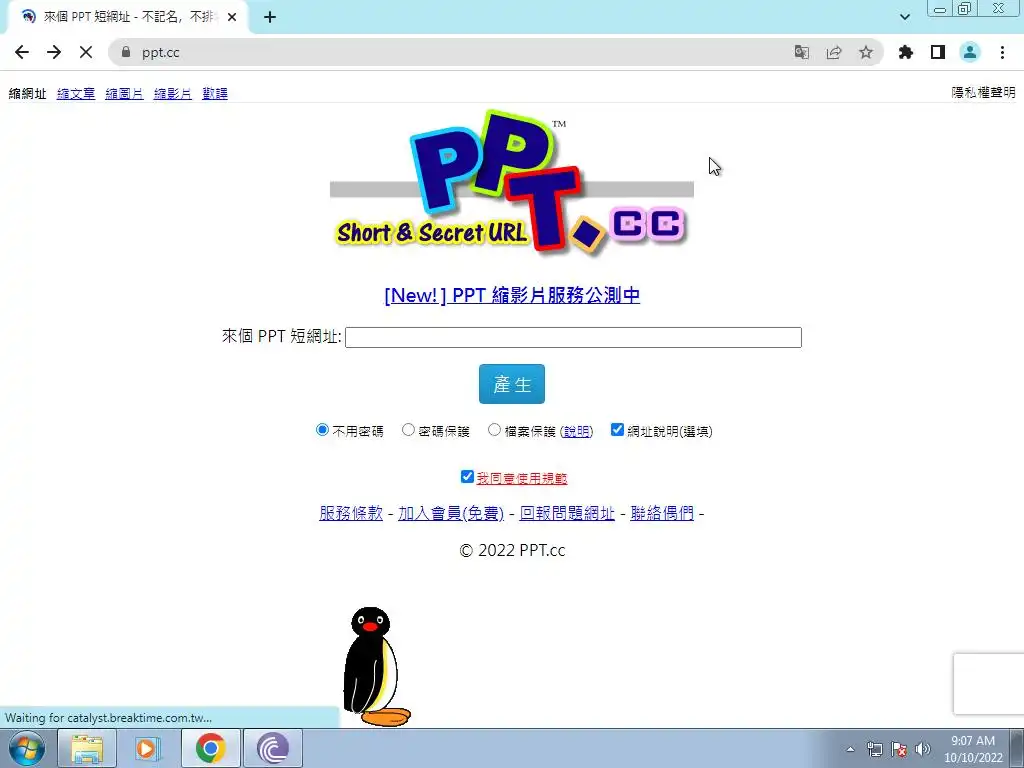Click the PPT.cc Short & Secret URL logo
1024x768 pixels.
pos(511,182)
